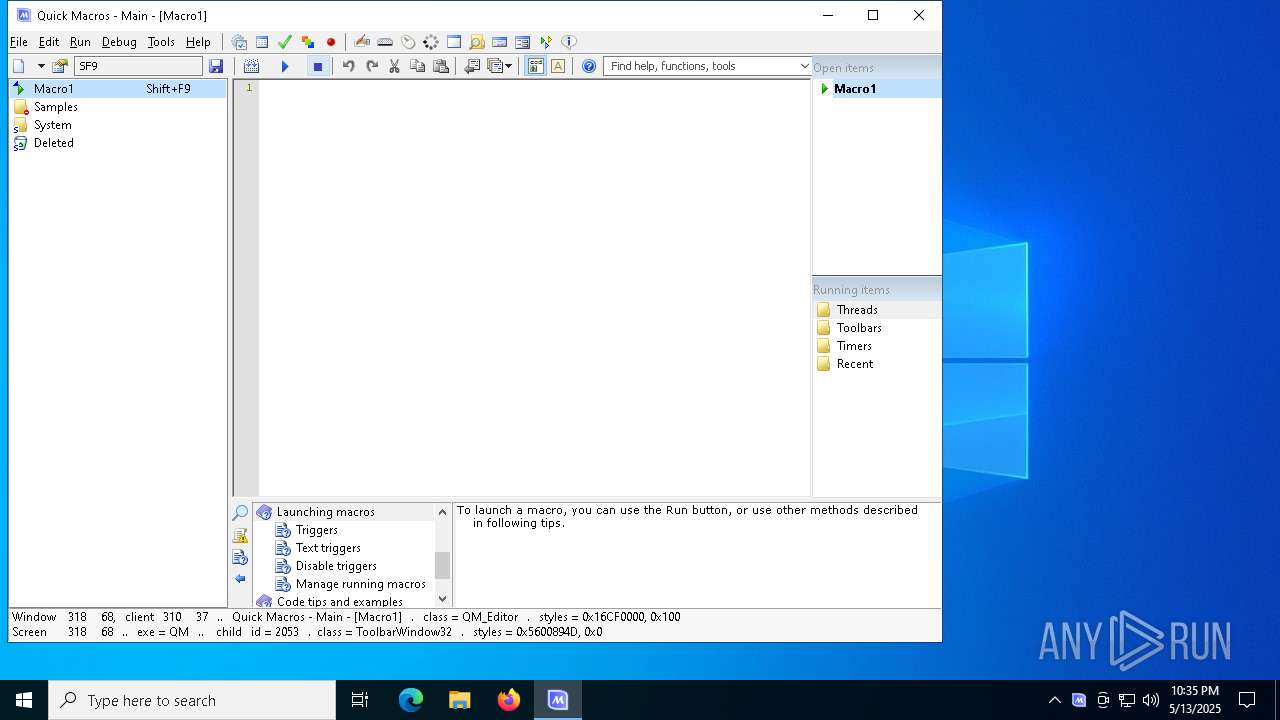Viewport: 1280px width, 720px height.
Task: Open the Help menu
Action: pos(198,42)
